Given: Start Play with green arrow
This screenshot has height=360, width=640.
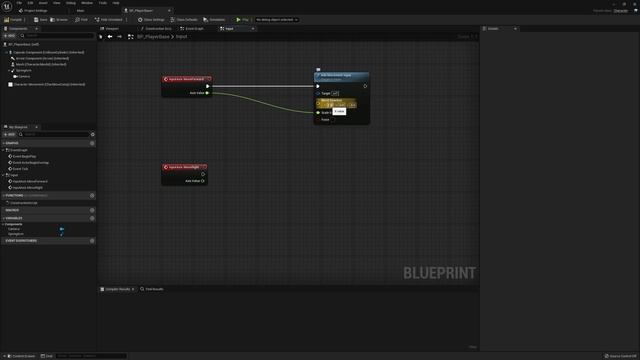Looking at the screenshot, I should tap(238, 20).
